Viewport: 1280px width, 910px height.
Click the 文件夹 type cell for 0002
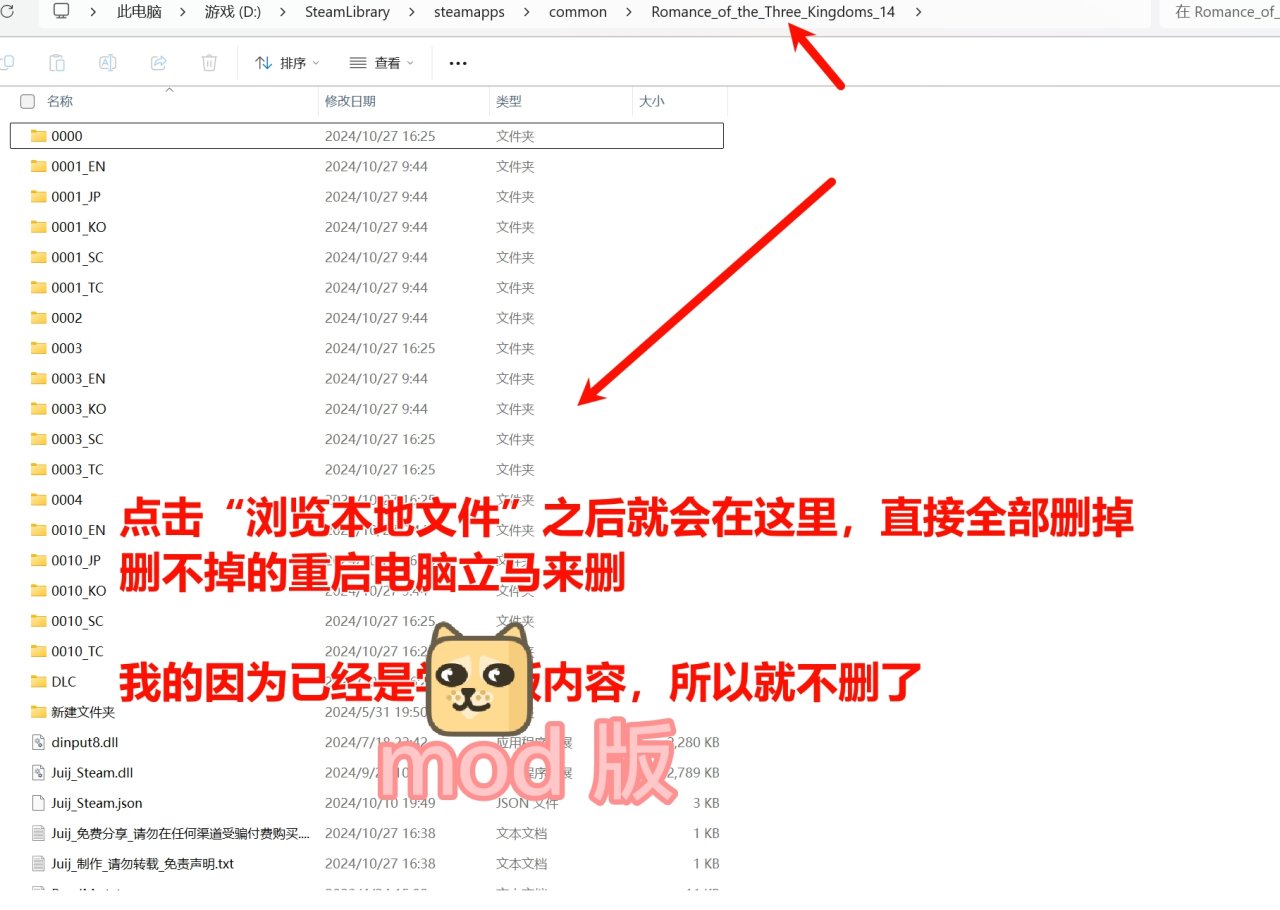515,318
